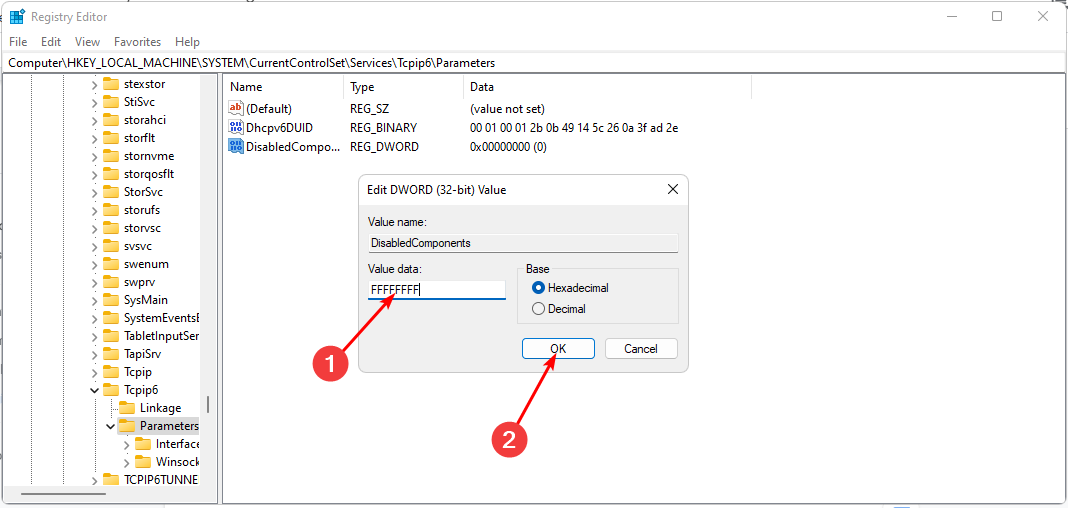Viewport: 1068px width, 508px height.
Task: Click the Dhcpv6DUID binary value icon
Action: [x=236, y=128]
